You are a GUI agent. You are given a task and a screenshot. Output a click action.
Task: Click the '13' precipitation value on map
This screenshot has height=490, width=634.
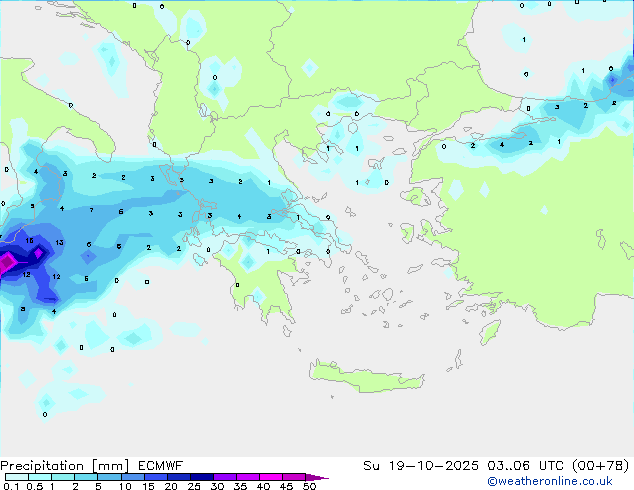point(59,243)
